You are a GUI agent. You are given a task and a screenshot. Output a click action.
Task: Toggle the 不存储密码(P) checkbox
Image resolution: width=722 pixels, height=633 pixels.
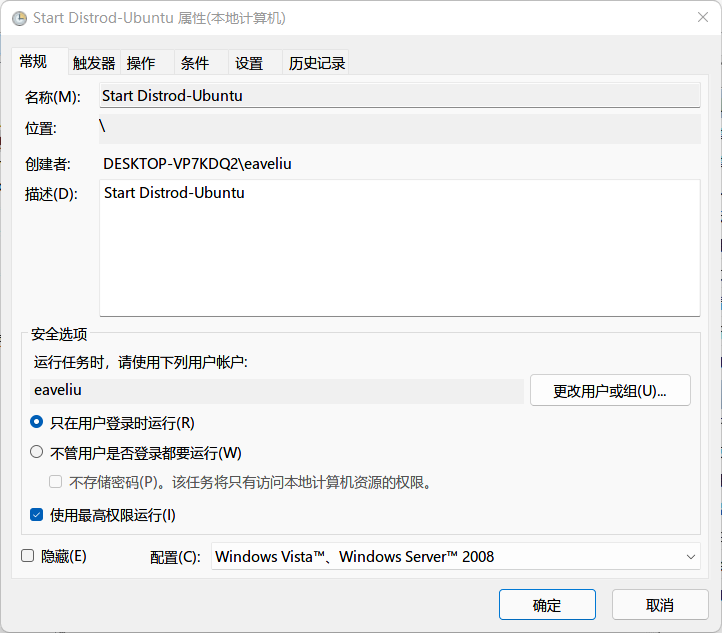click(x=56, y=482)
